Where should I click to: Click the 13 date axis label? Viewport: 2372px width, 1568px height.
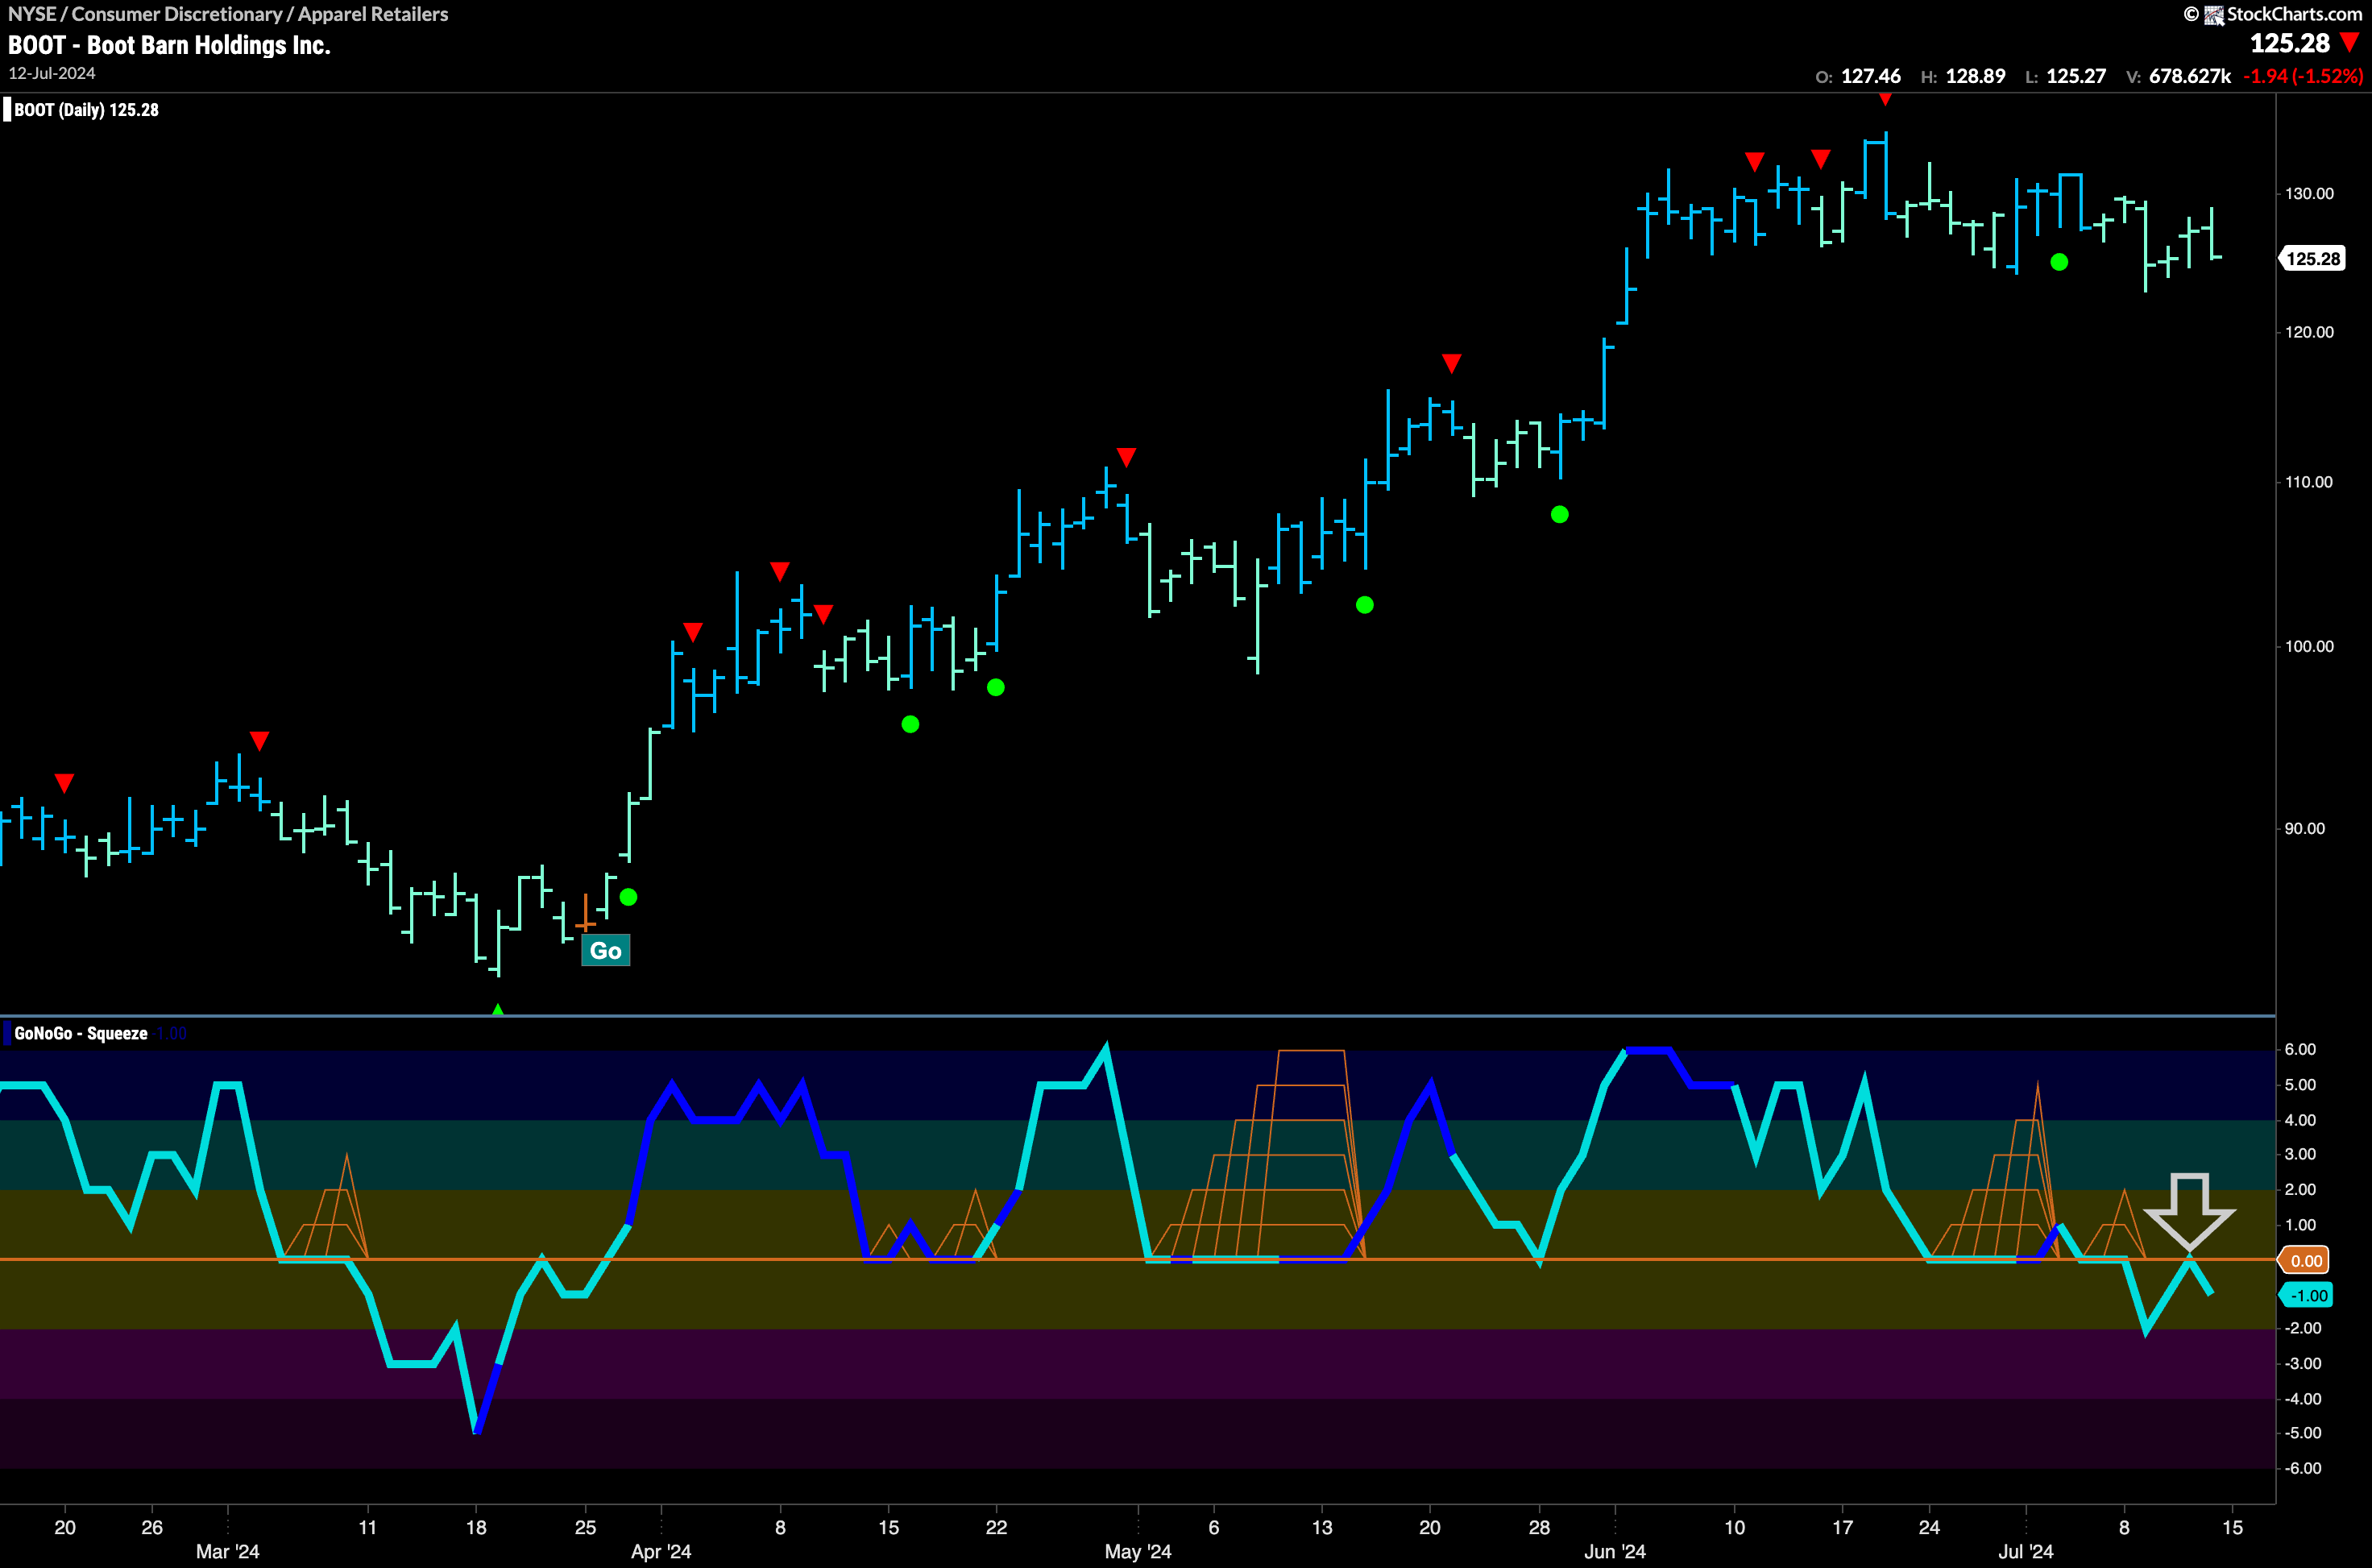click(1322, 1528)
